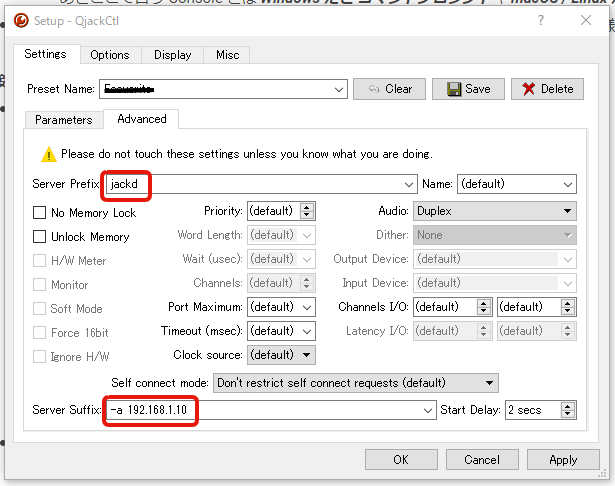Toggle the Force 16bit checkbox
615x486 pixels.
pyautogui.click(x=39, y=333)
